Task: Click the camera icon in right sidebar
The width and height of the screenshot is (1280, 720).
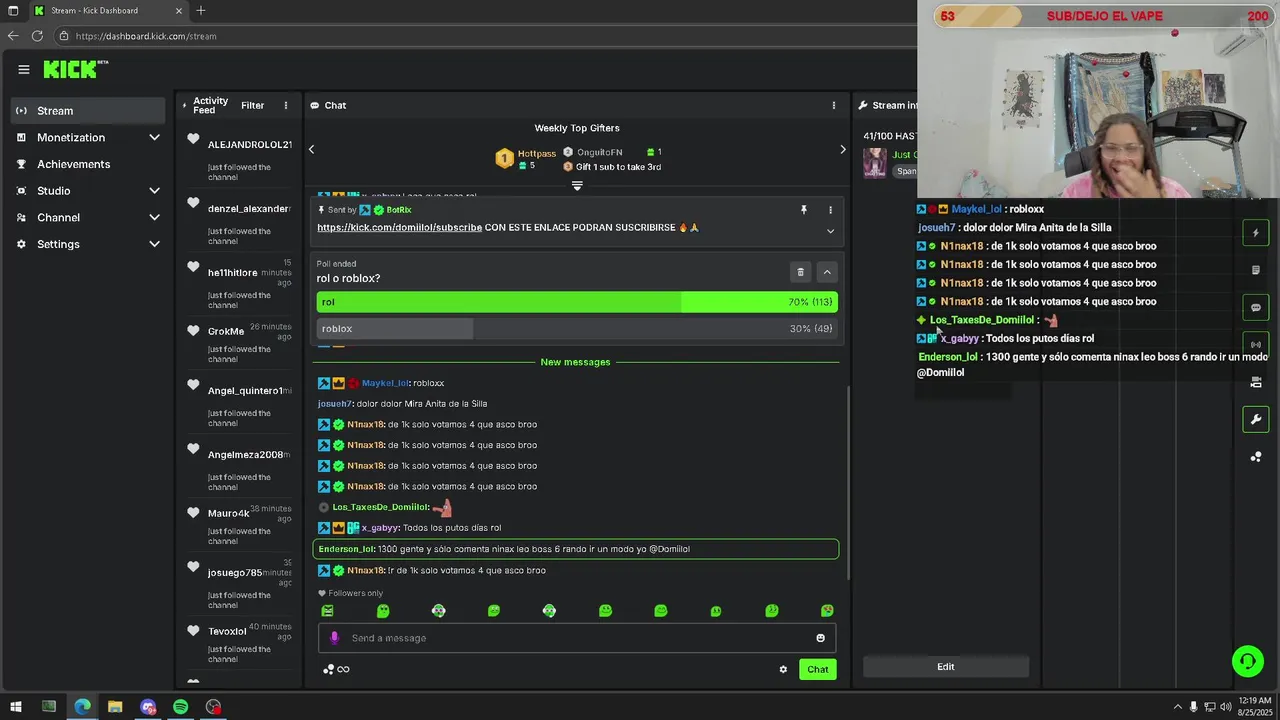Action: click(1256, 382)
